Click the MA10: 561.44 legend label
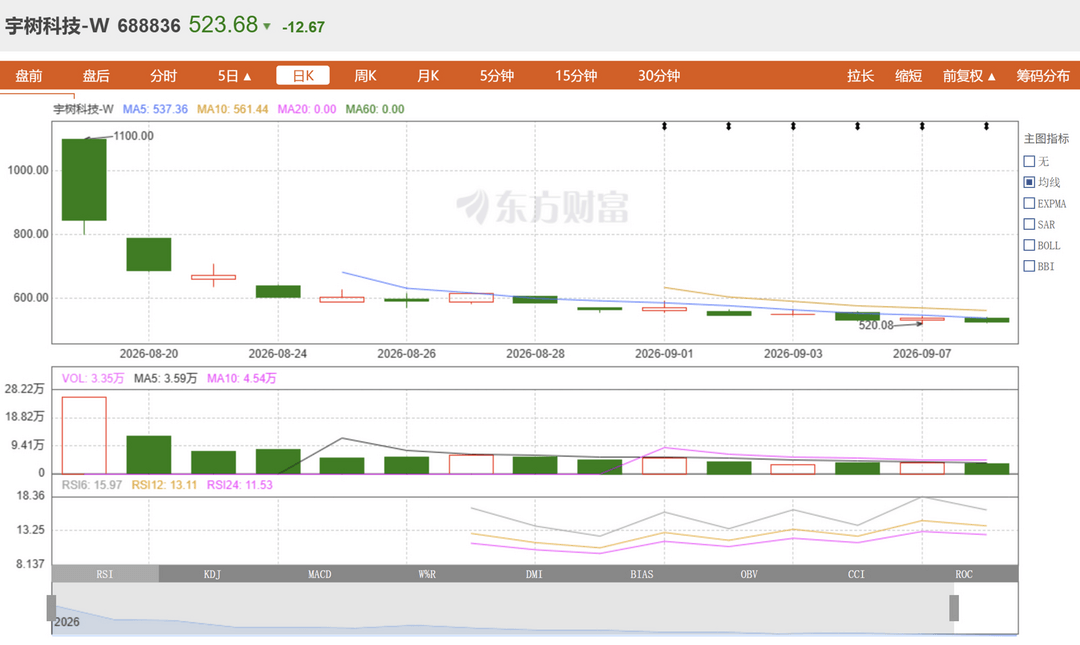Image resolution: width=1080 pixels, height=645 pixels. [233, 109]
